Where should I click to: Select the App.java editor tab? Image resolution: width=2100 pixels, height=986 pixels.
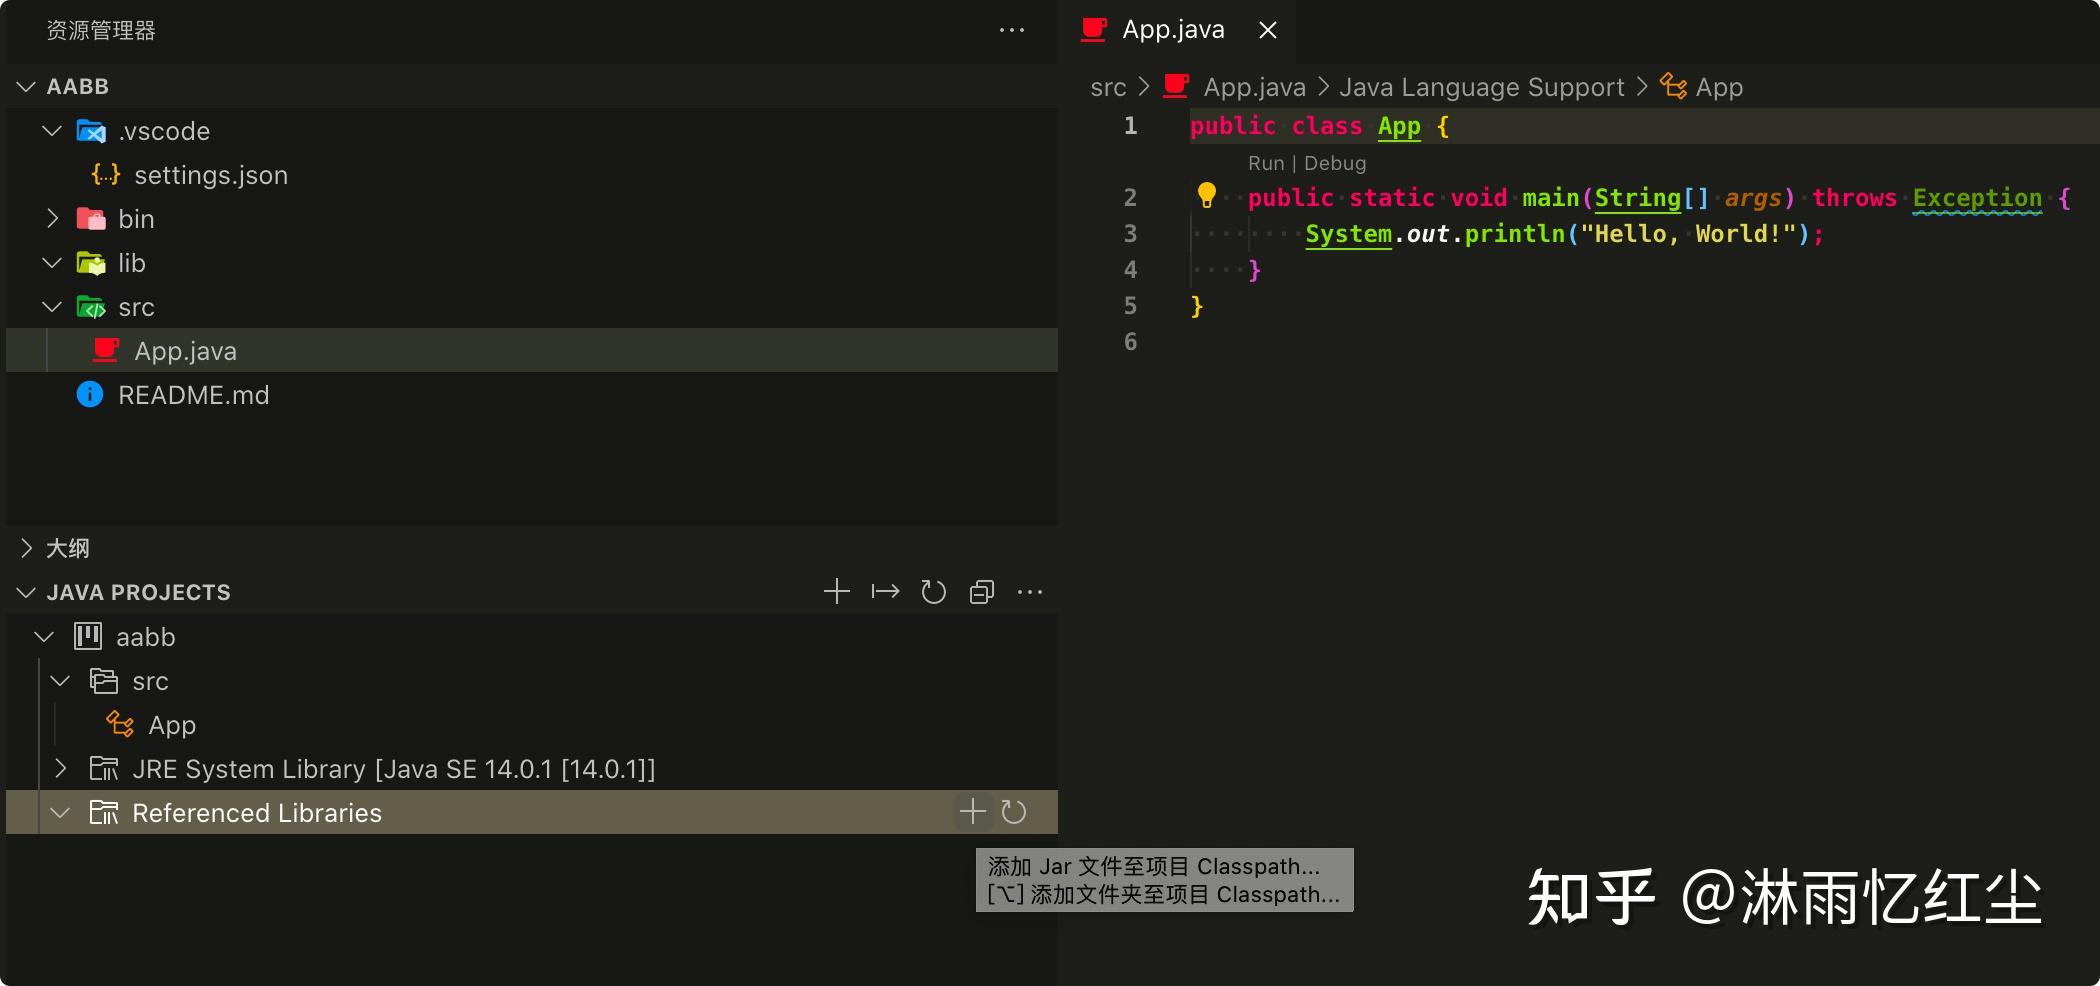click(x=1174, y=30)
